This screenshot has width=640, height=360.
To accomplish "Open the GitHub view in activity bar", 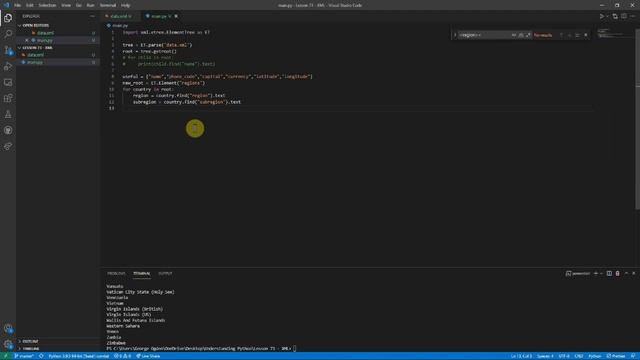I will point(8,130).
